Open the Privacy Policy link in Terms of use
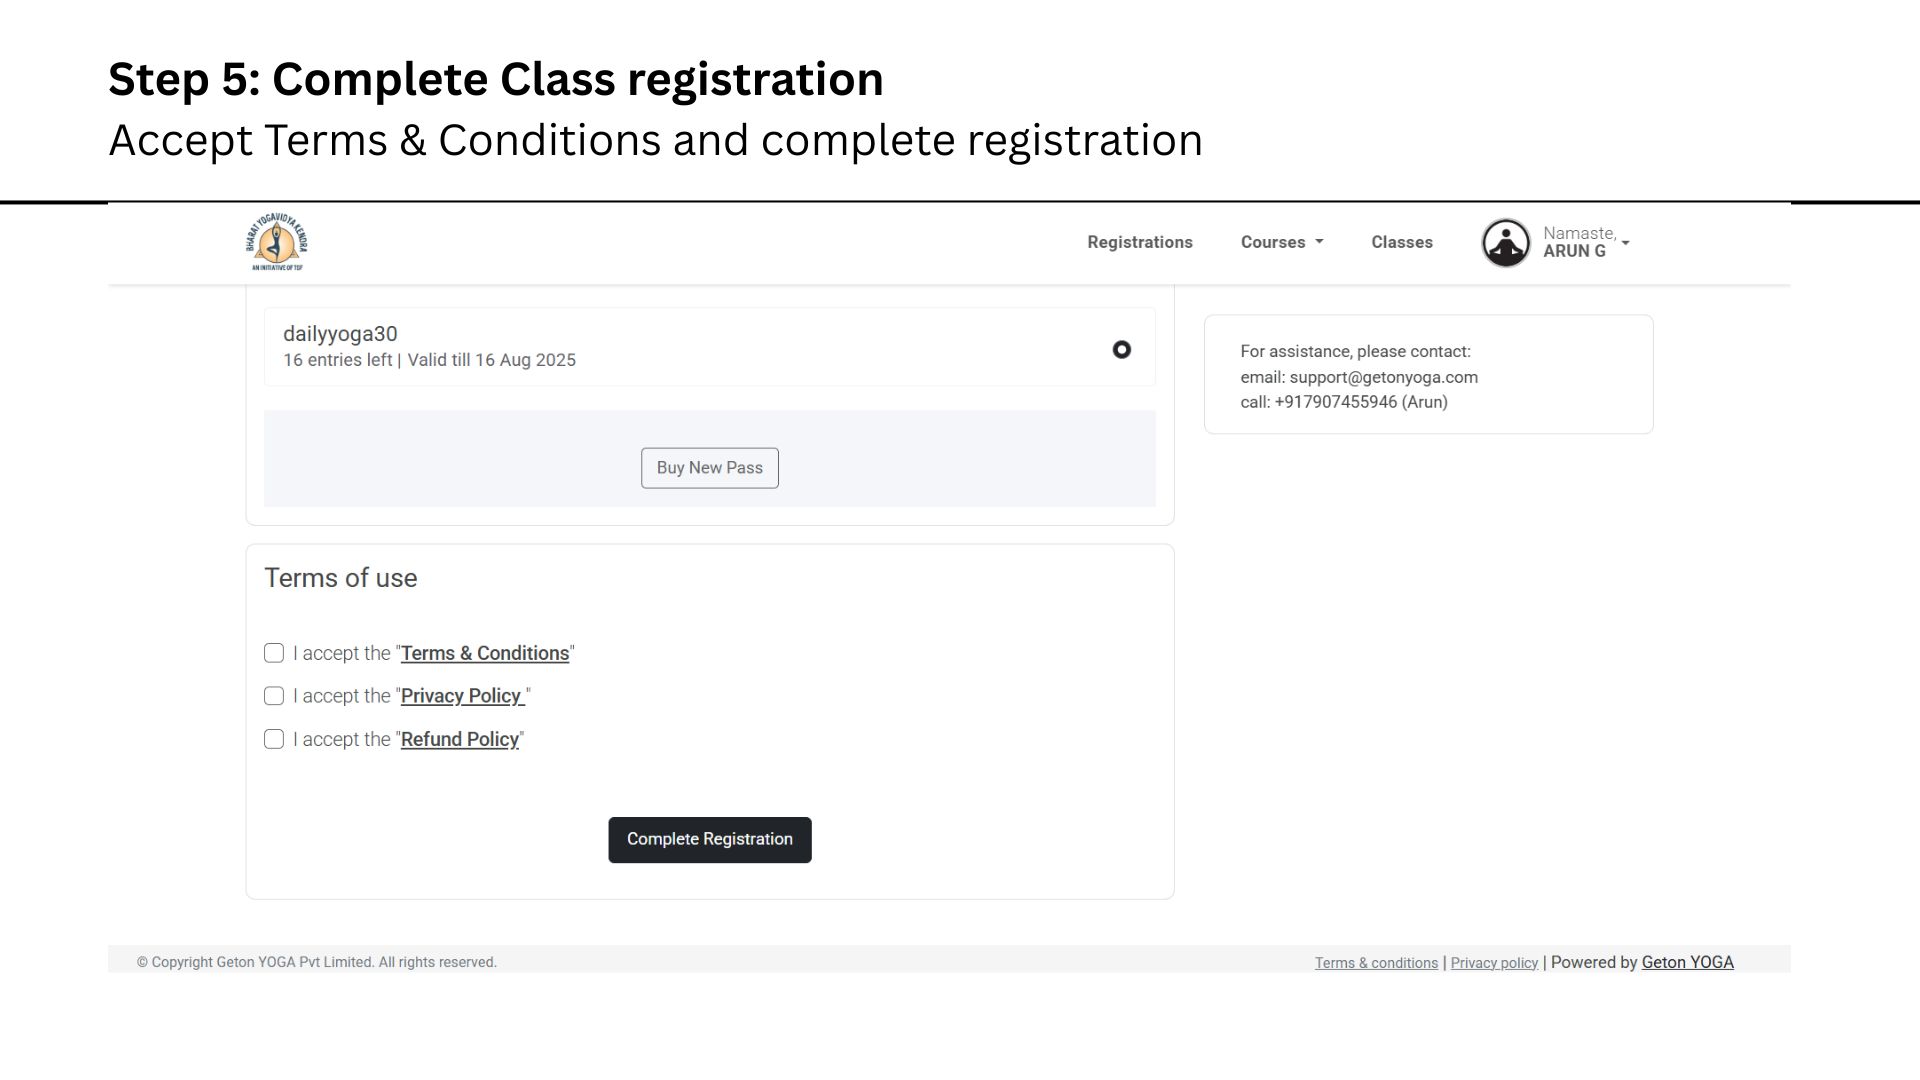The height and width of the screenshot is (1080, 1920). point(462,696)
